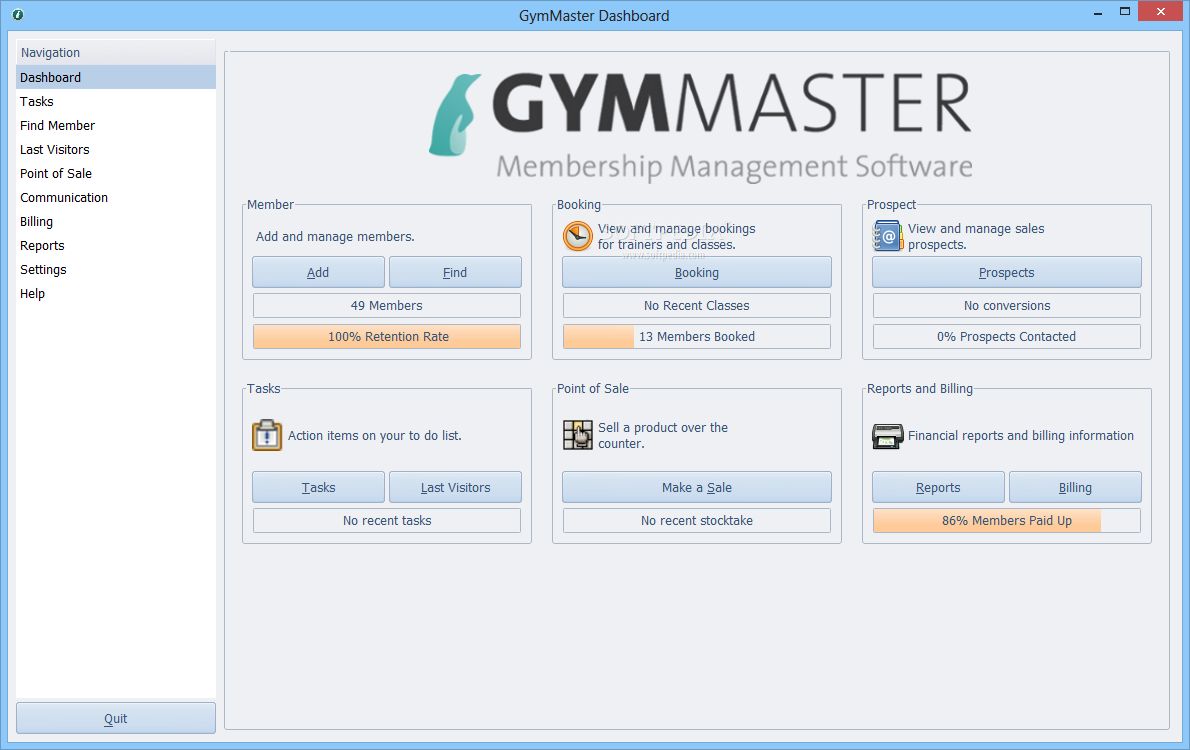Viewport: 1190px width, 750px height.
Task: Click the Navigation header label
Action: point(50,52)
